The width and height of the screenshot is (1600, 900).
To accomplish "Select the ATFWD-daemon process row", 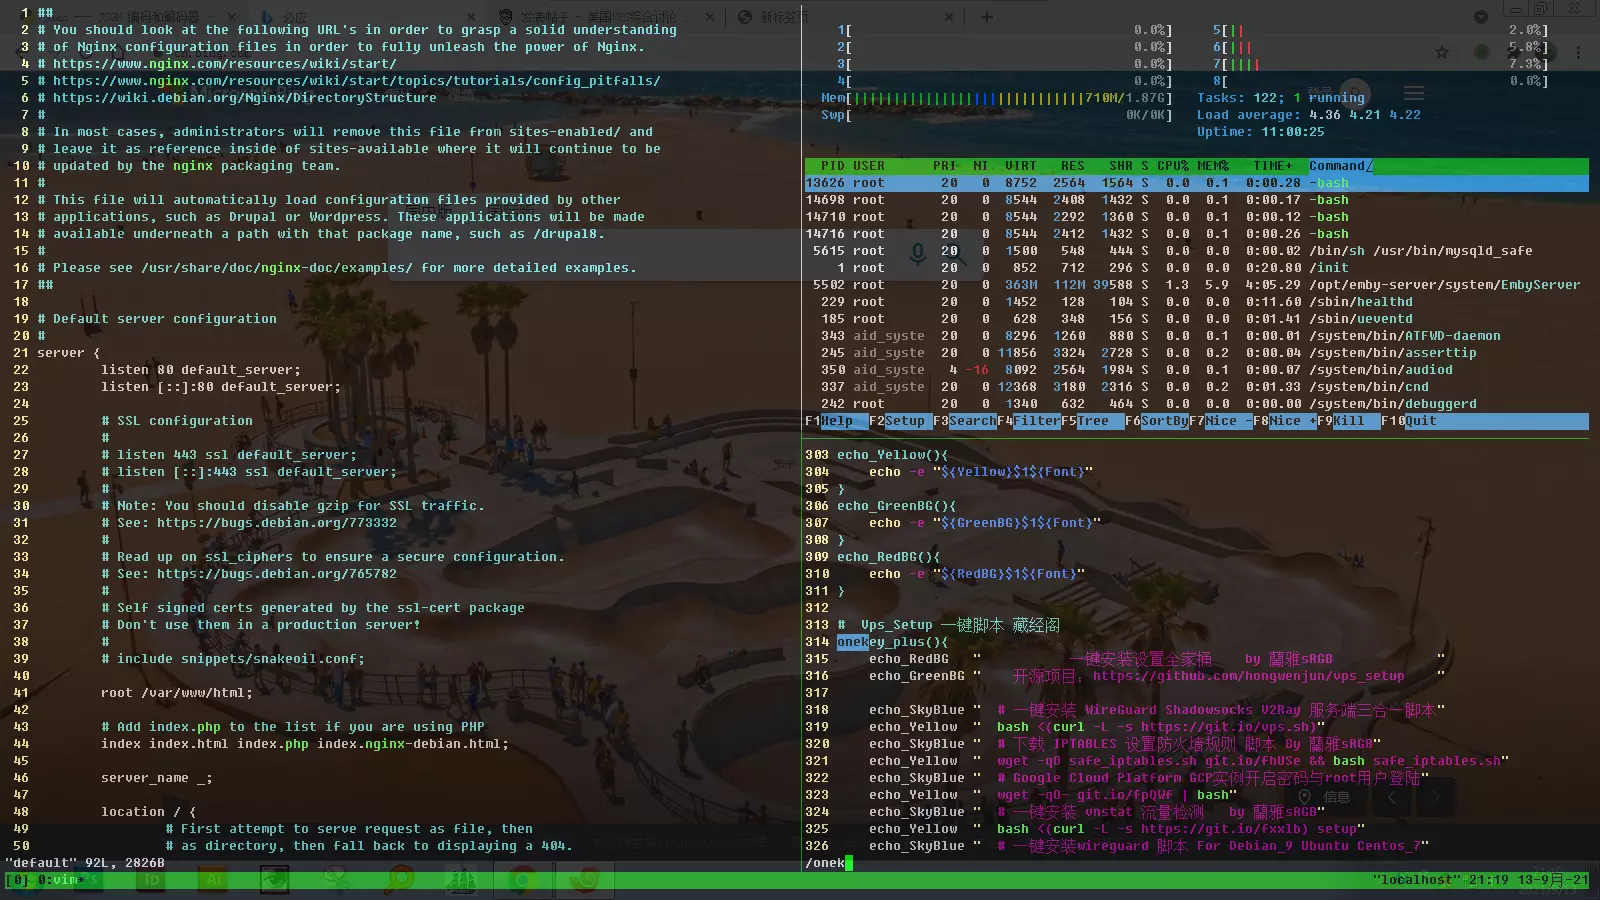I will coord(1197,336).
